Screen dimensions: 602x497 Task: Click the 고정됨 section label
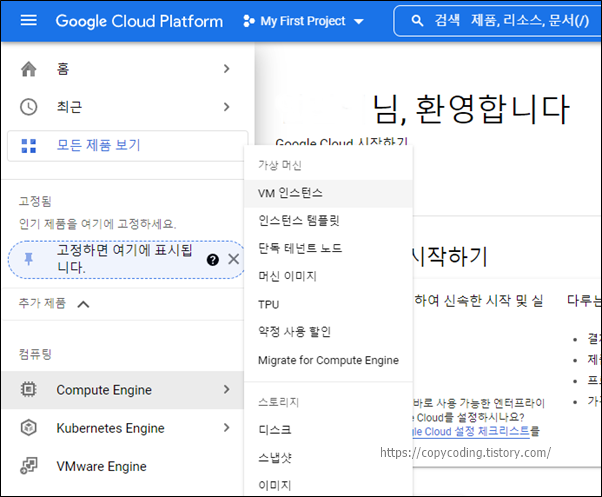click(x=35, y=201)
